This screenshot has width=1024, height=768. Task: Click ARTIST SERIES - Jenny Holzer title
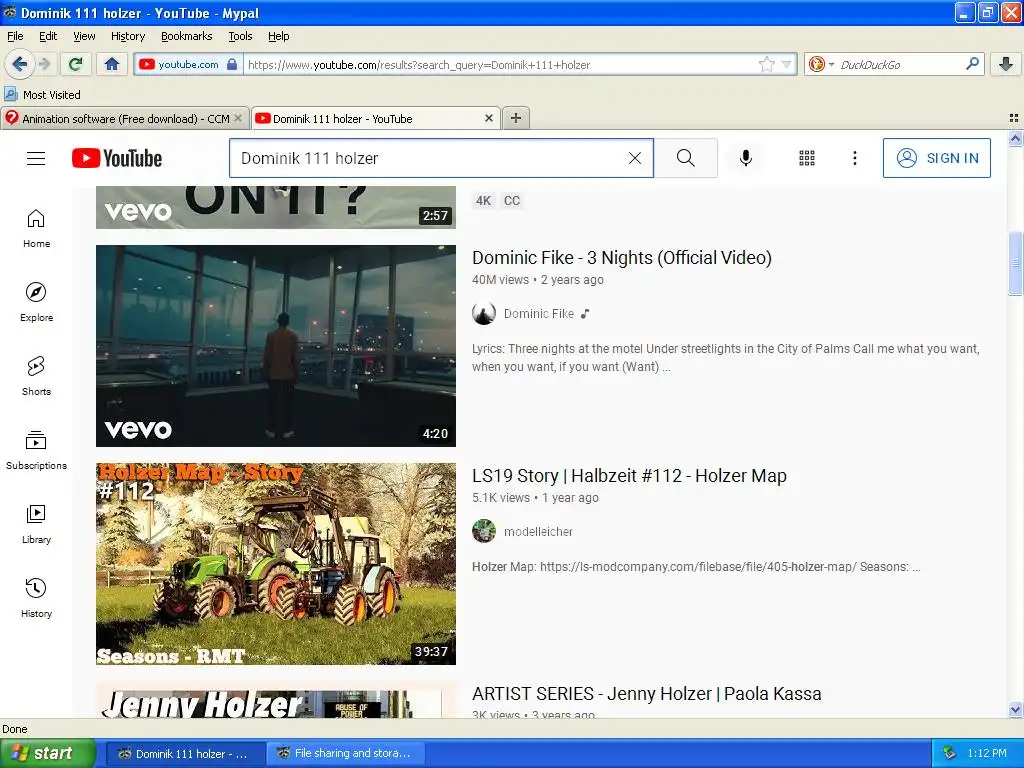point(647,694)
